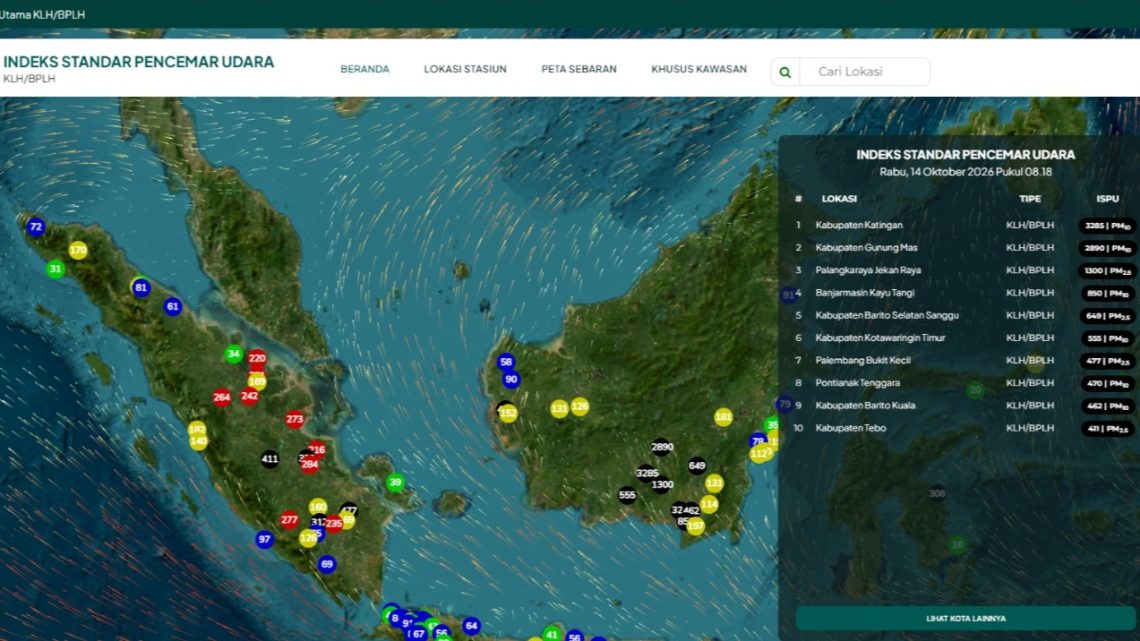Click red station marker 220
Image resolution: width=1140 pixels, height=641 pixels.
257,358
